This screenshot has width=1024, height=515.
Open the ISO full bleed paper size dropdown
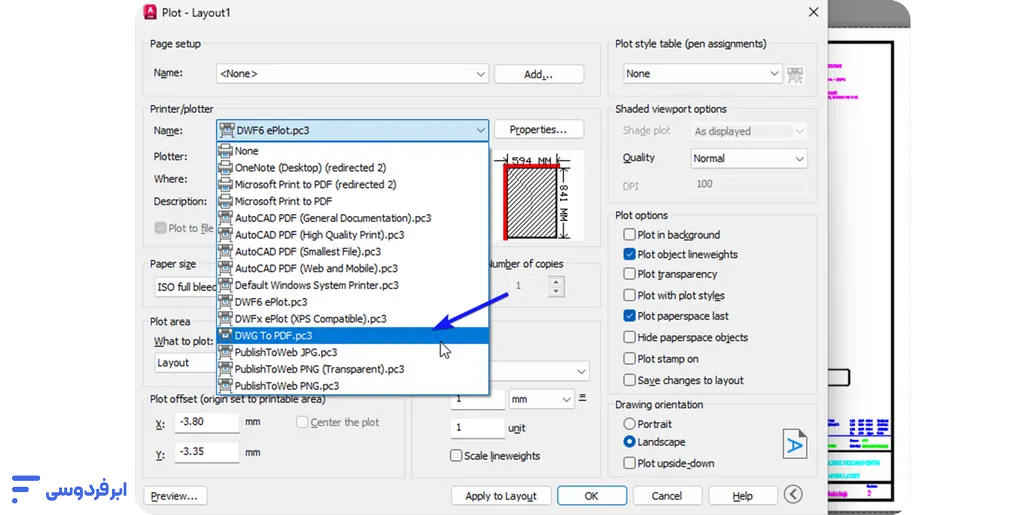click(x=186, y=287)
